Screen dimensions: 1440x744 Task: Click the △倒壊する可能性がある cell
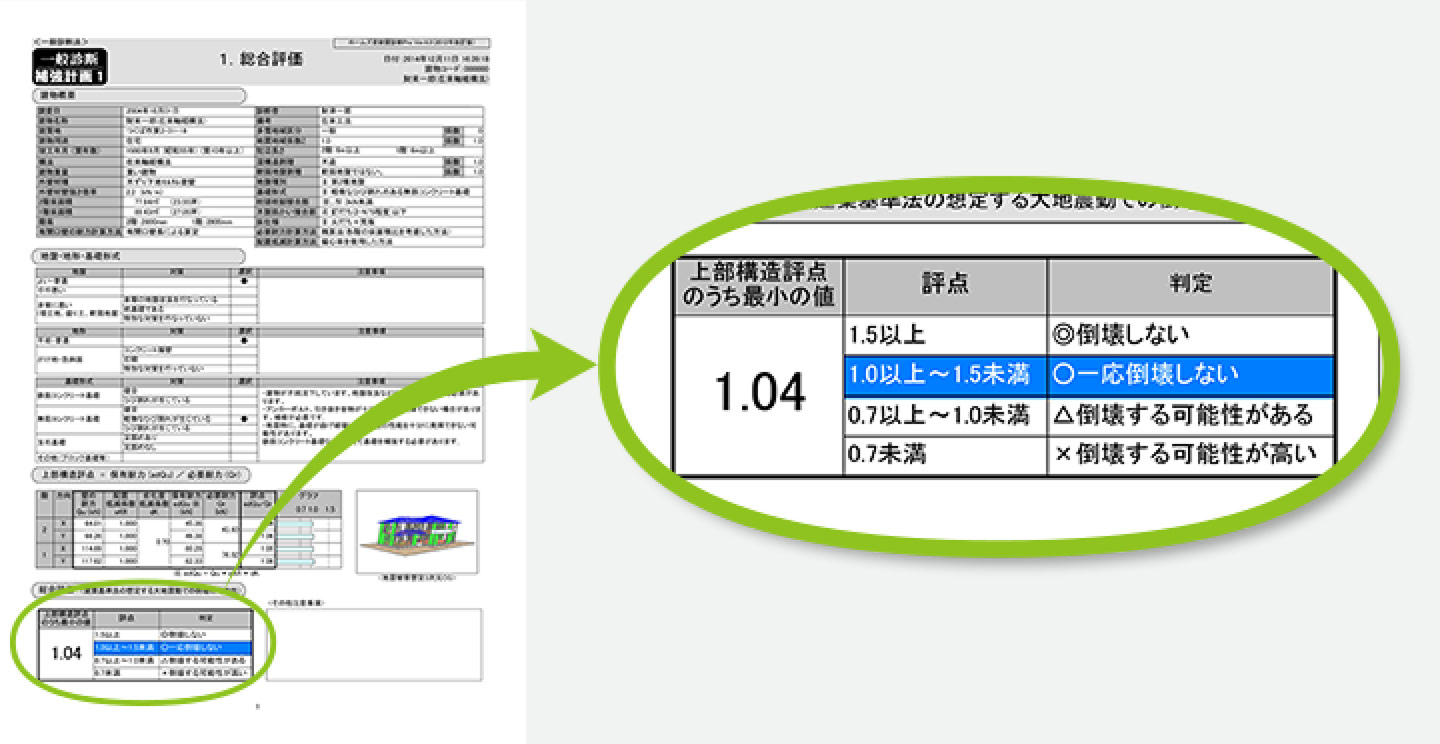click(x=1190, y=414)
